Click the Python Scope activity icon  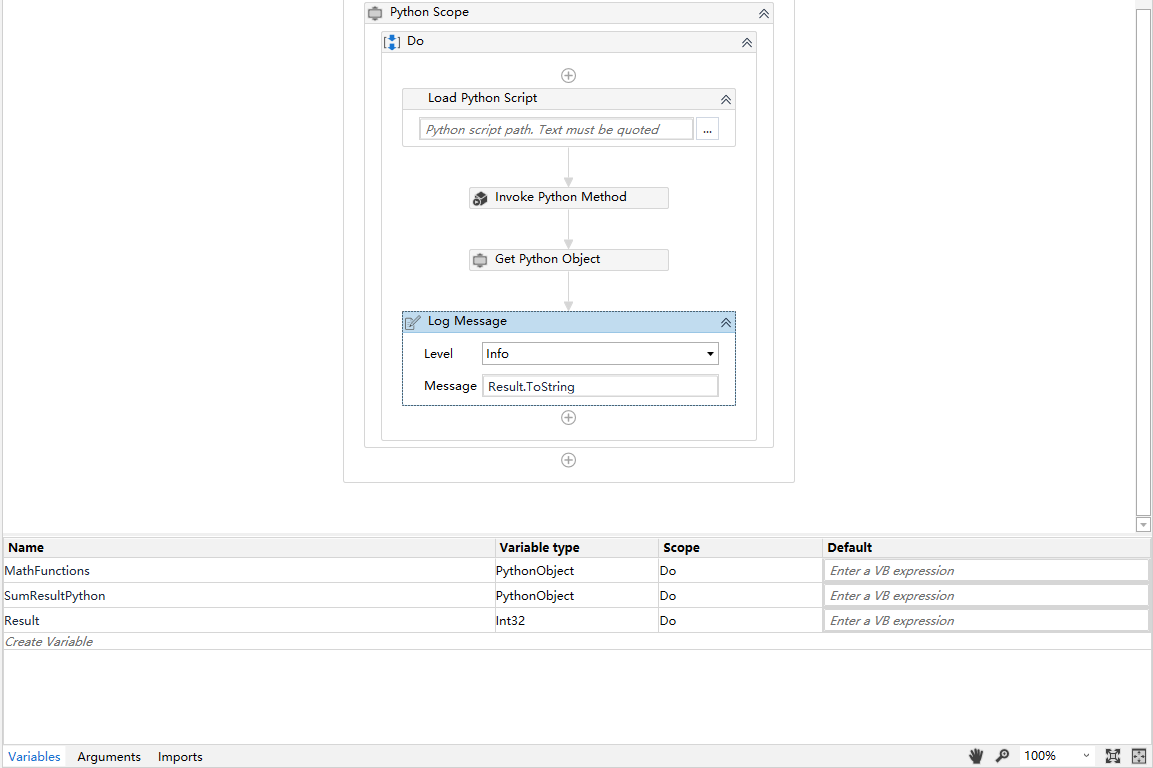point(375,13)
